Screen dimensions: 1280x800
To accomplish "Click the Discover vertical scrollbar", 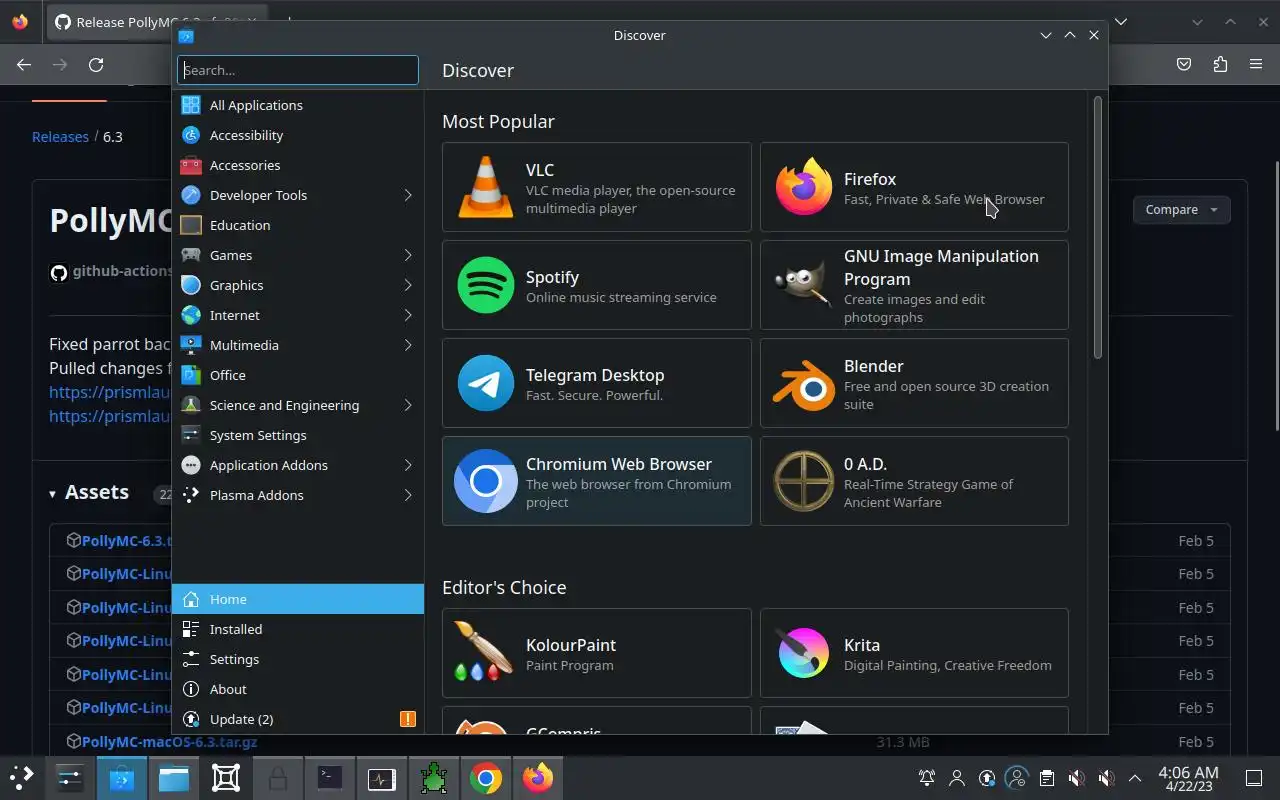I will click(1097, 227).
